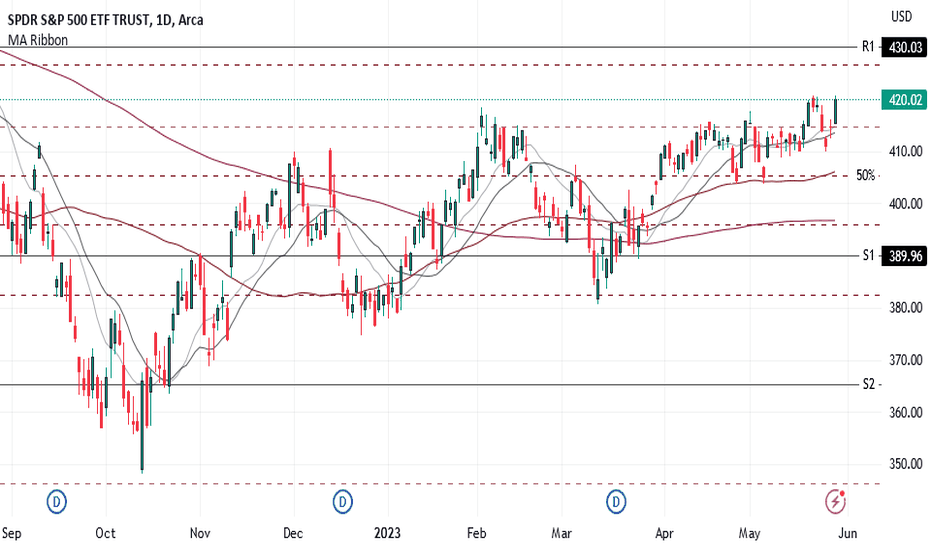Click the dividend marker in mid-March
The height and width of the screenshot is (550, 932).
click(616, 502)
